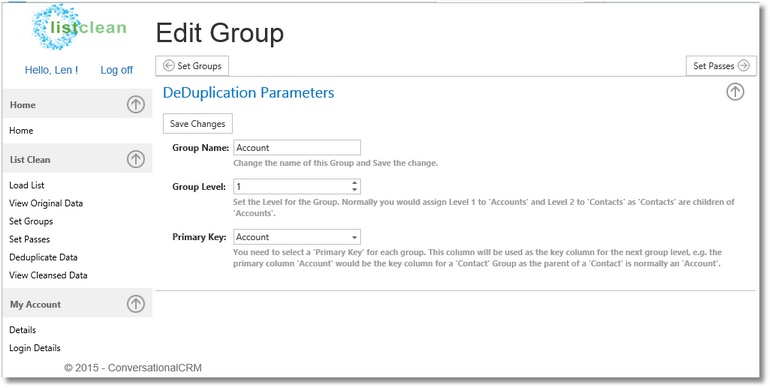Viewport: 770px width, 388px height.
Task: Click the Home section header
Action: pos(78,105)
